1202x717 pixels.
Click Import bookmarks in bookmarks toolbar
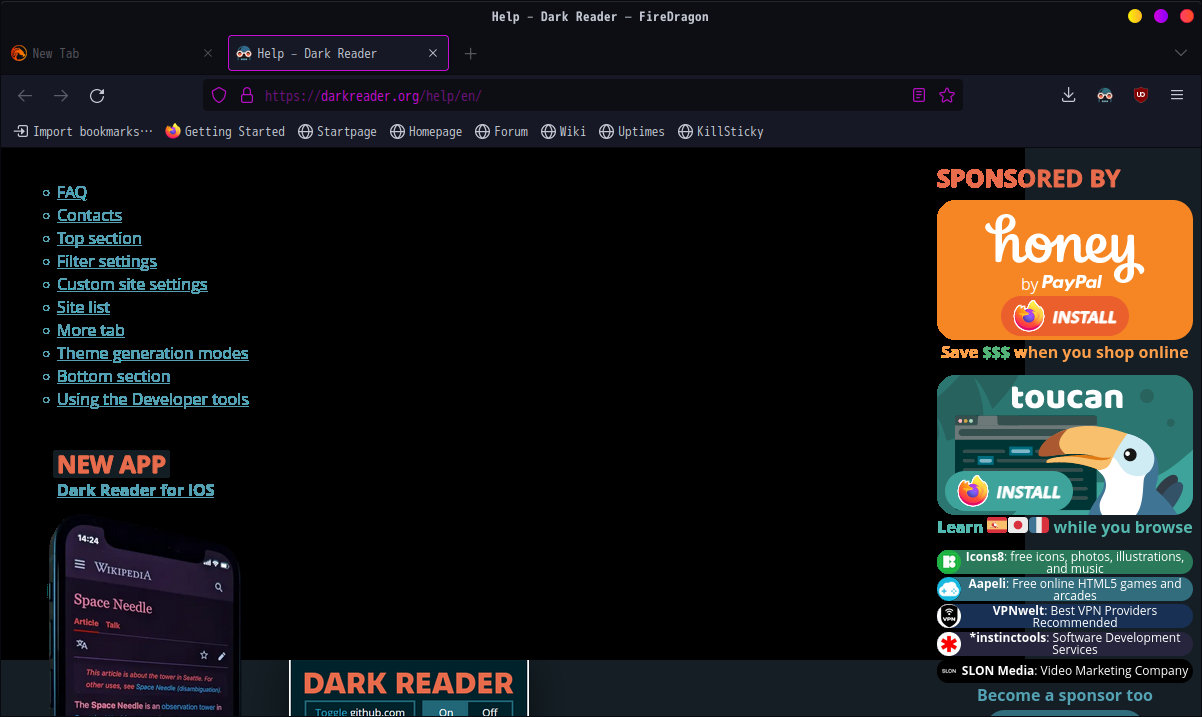[83, 131]
